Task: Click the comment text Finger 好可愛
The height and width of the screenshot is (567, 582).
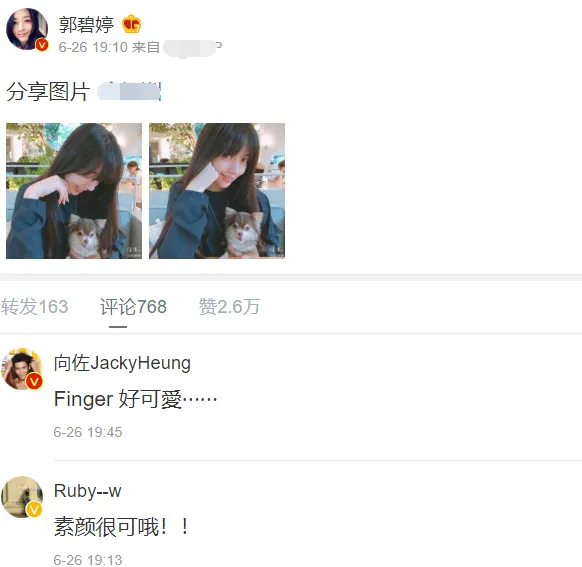Action: 135,399
